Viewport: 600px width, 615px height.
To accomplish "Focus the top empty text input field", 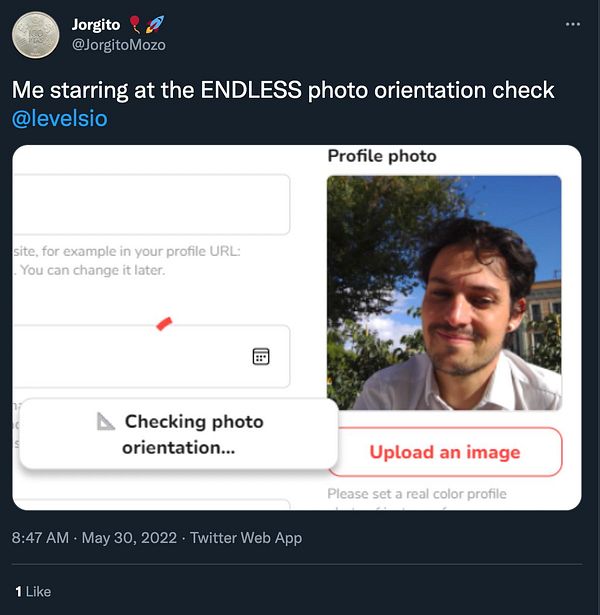I will pos(150,204).
